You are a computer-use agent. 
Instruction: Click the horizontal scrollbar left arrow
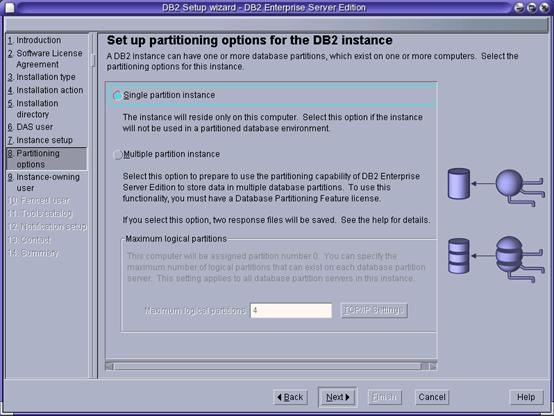pyautogui.click(x=110, y=366)
